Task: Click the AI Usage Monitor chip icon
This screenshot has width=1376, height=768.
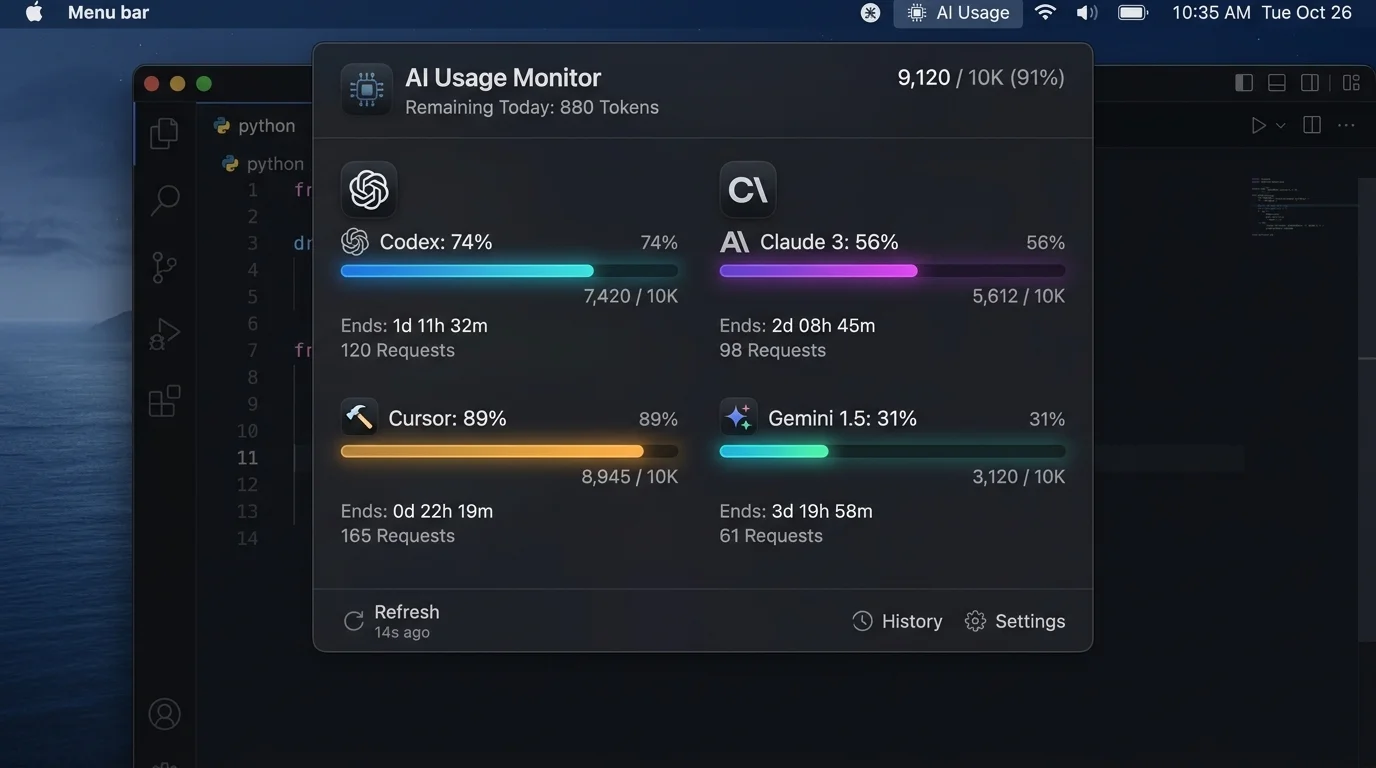Action: 366,90
